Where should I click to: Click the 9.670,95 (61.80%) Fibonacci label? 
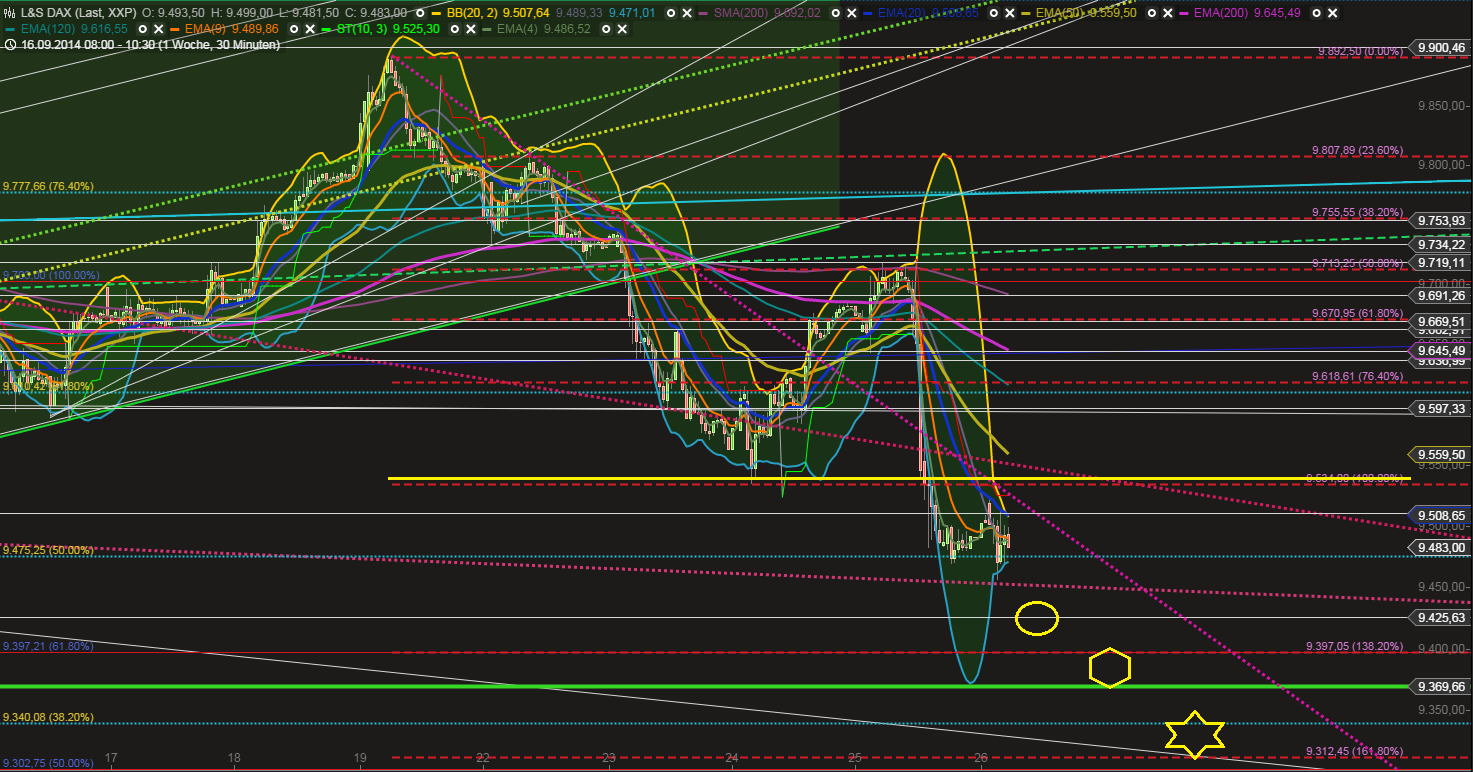[1357, 313]
